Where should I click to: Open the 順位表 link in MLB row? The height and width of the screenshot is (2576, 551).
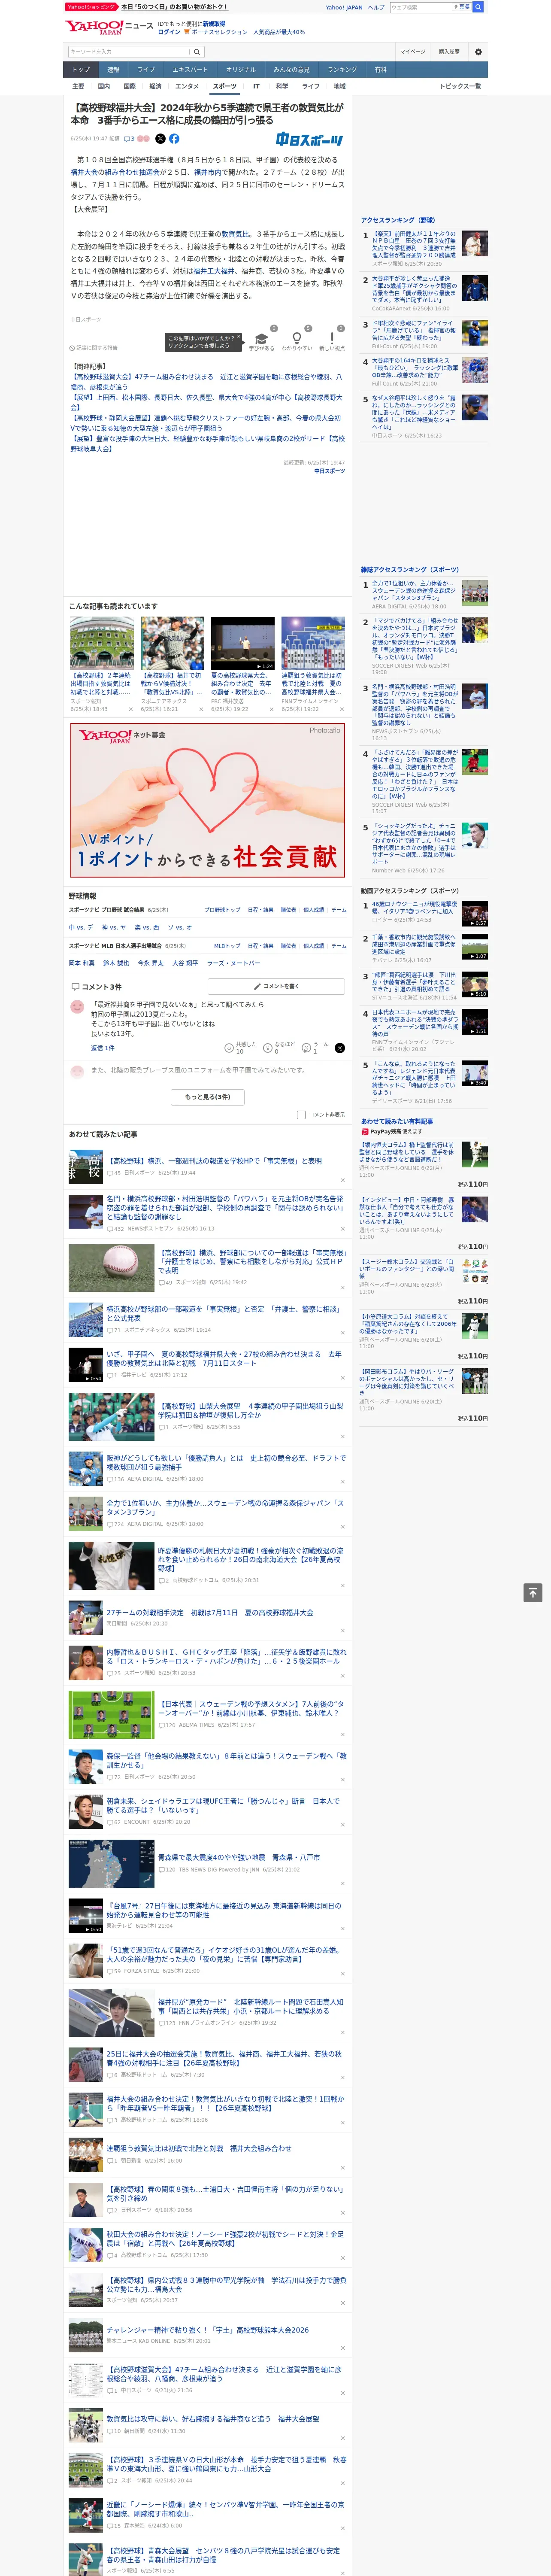288,945
